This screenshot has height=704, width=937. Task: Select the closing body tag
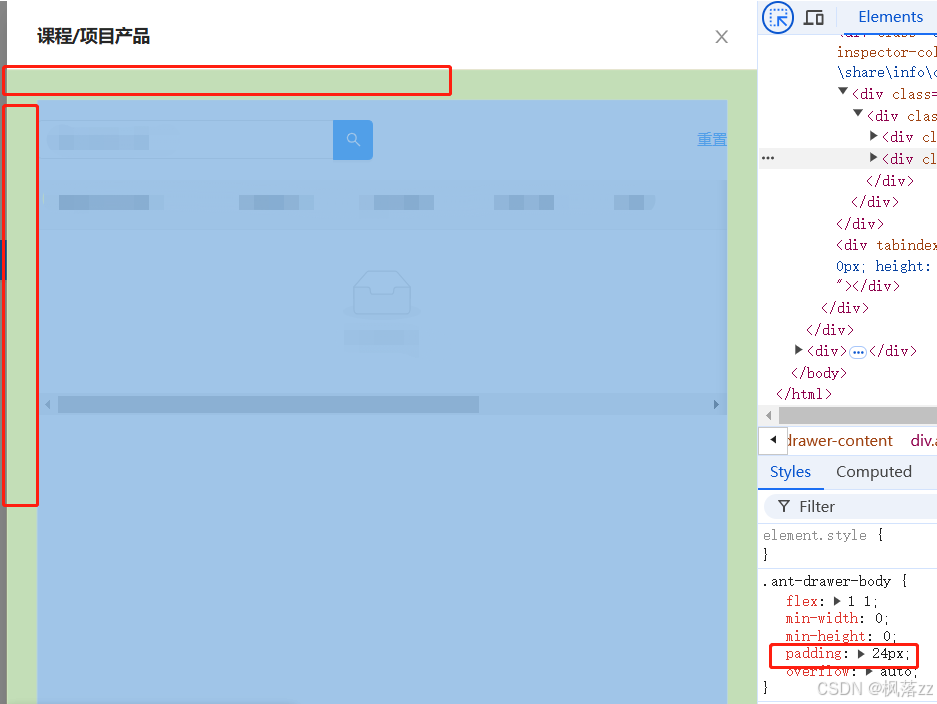click(x=819, y=373)
